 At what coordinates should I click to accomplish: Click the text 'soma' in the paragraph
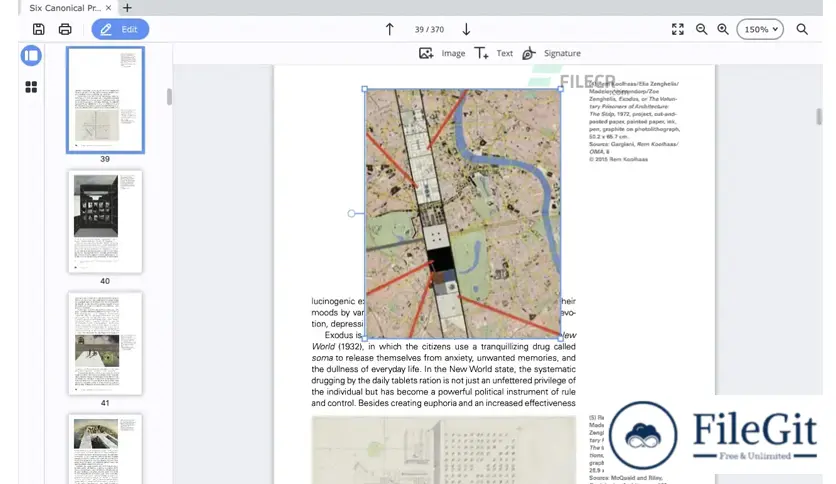click(x=322, y=358)
